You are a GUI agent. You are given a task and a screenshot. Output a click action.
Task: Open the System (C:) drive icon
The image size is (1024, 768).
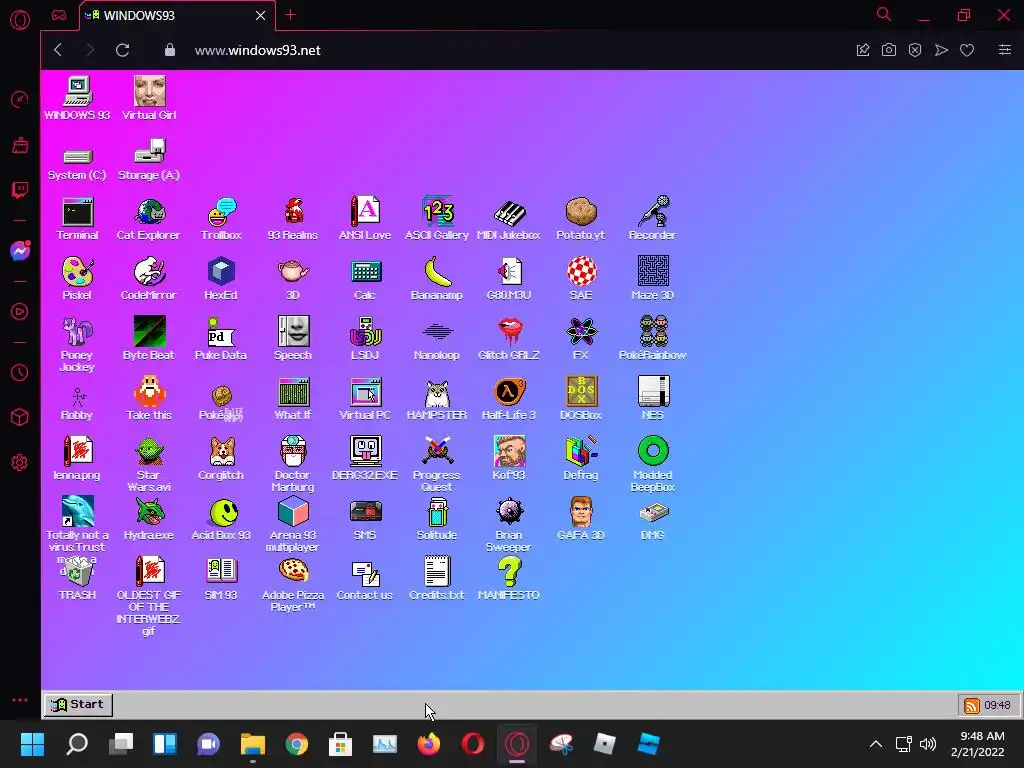click(x=77, y=164)
